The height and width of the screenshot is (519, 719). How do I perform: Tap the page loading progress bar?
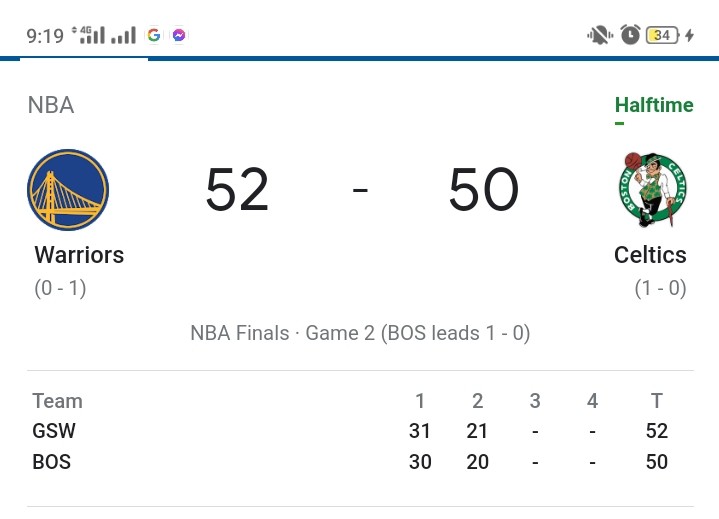coord(360,58)
